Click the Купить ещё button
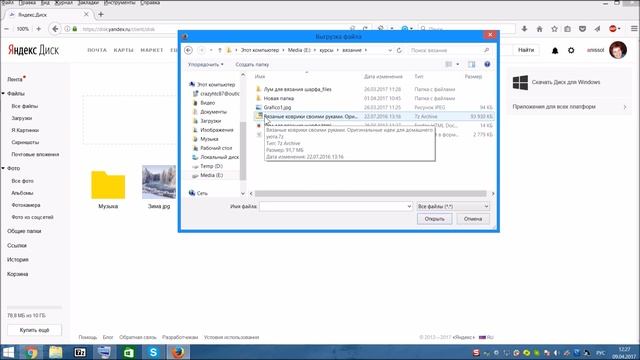 pos(34,330)
